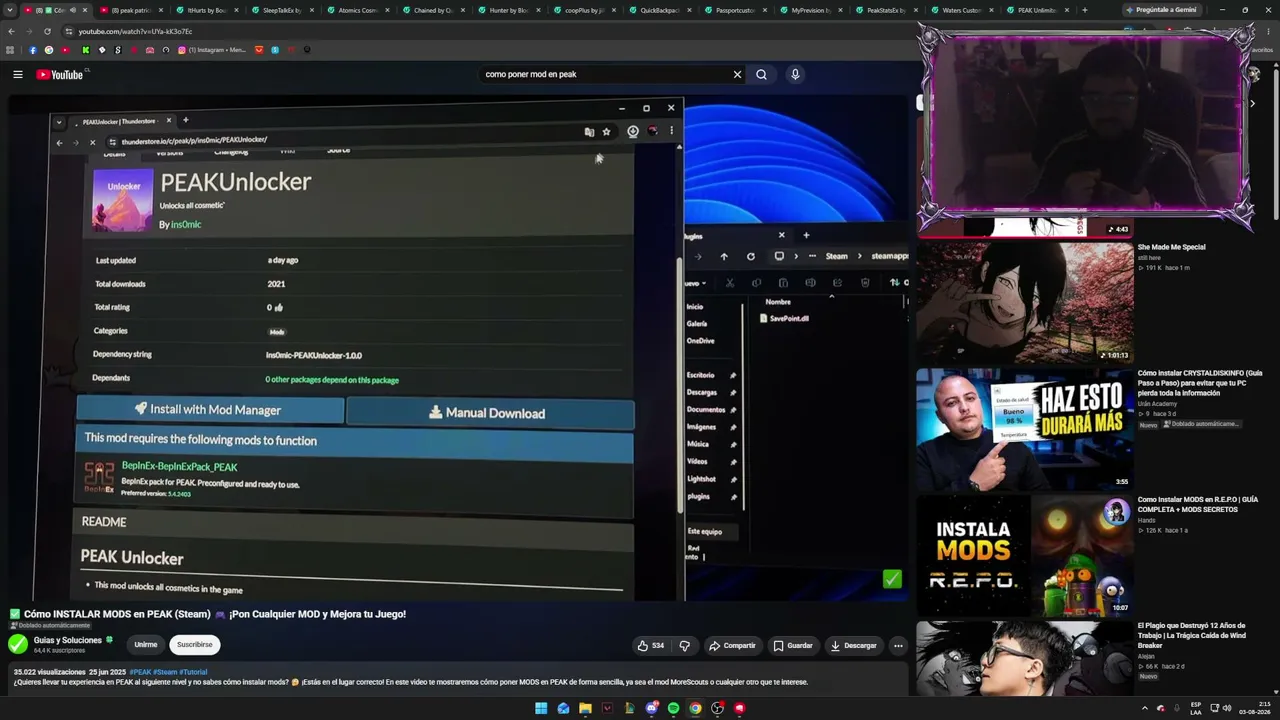The image size is (1280, 720).
Task: Switch to the 'peak patrick' tab
Action: 130,10
